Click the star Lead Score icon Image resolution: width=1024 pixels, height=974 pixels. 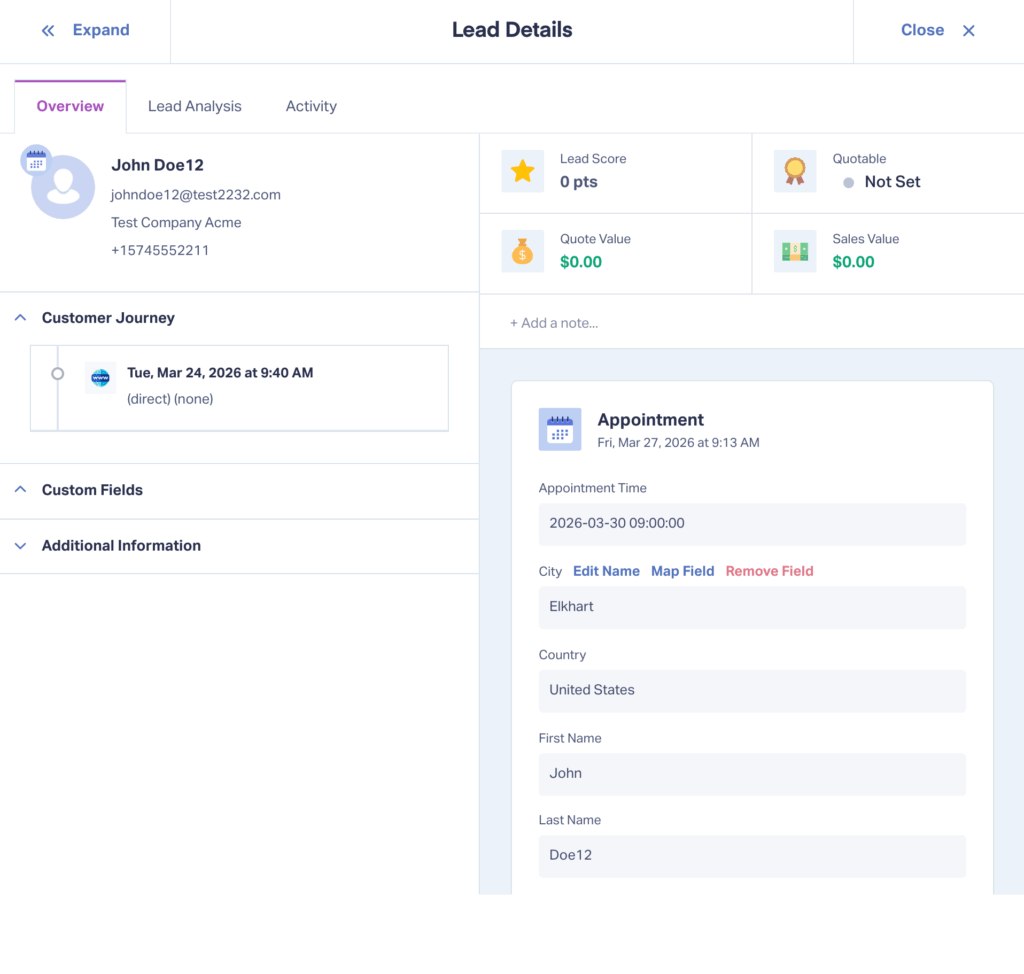click(x=521, y=171)
